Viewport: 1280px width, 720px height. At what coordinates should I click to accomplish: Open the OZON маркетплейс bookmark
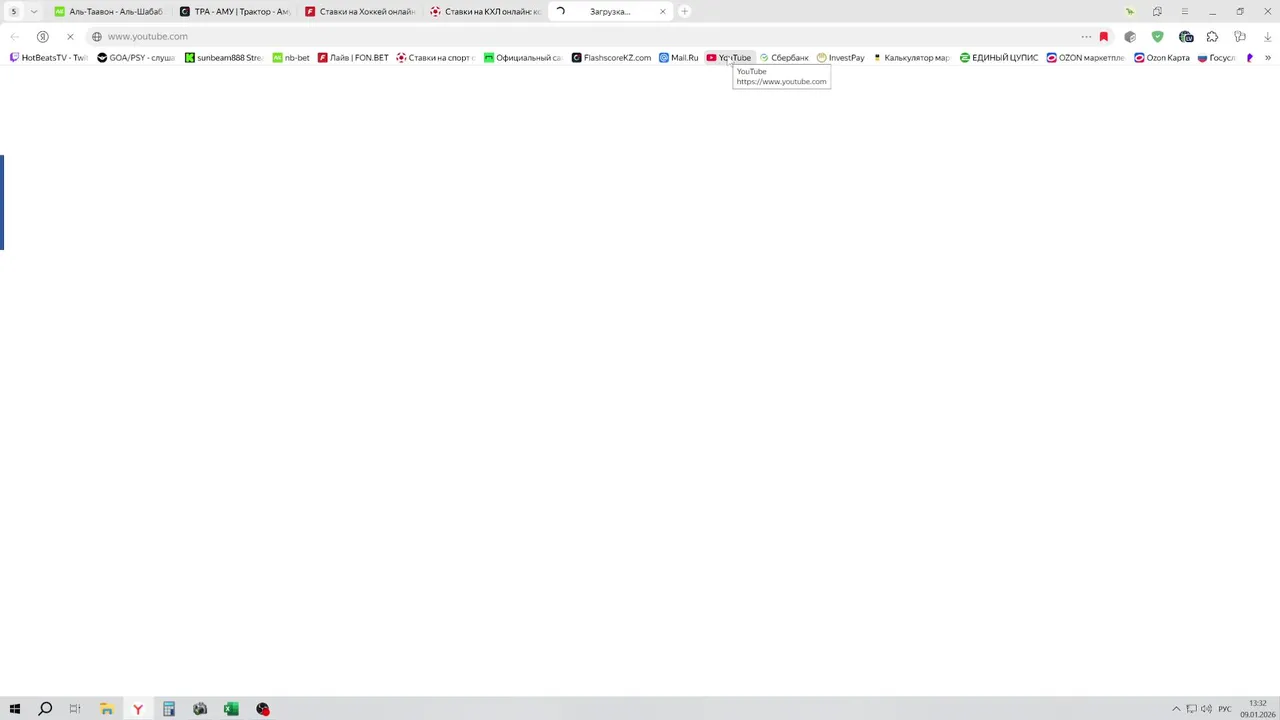click(1085, 57)
